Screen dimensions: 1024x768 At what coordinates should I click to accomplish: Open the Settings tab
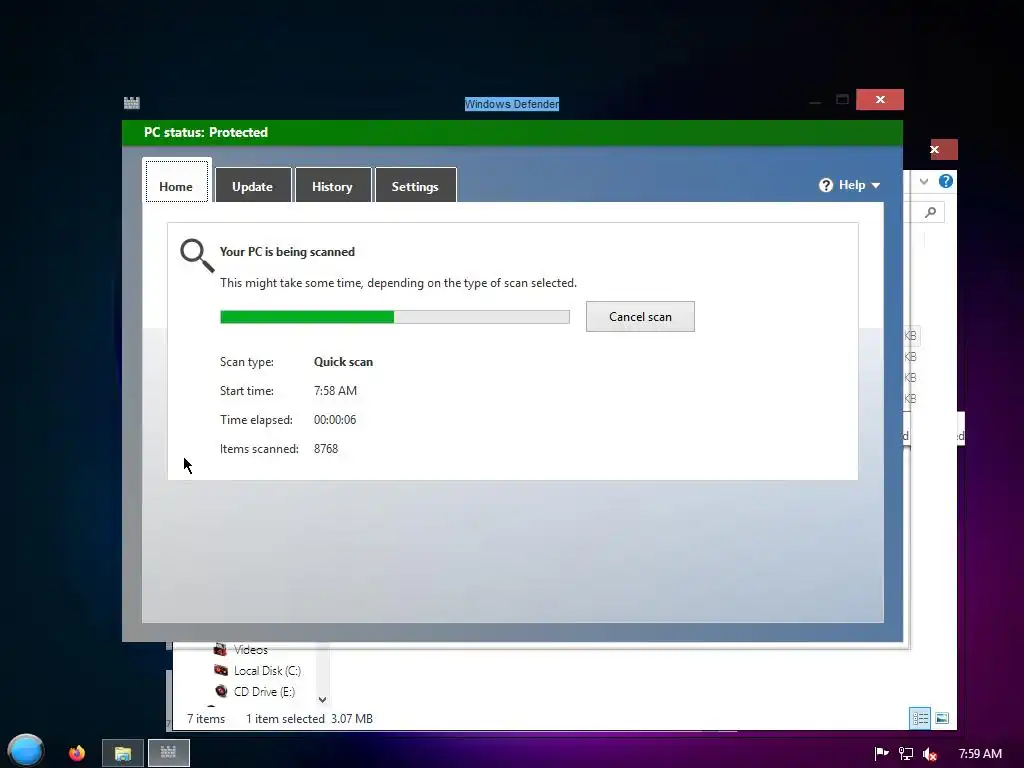click(x=415, y=185)
